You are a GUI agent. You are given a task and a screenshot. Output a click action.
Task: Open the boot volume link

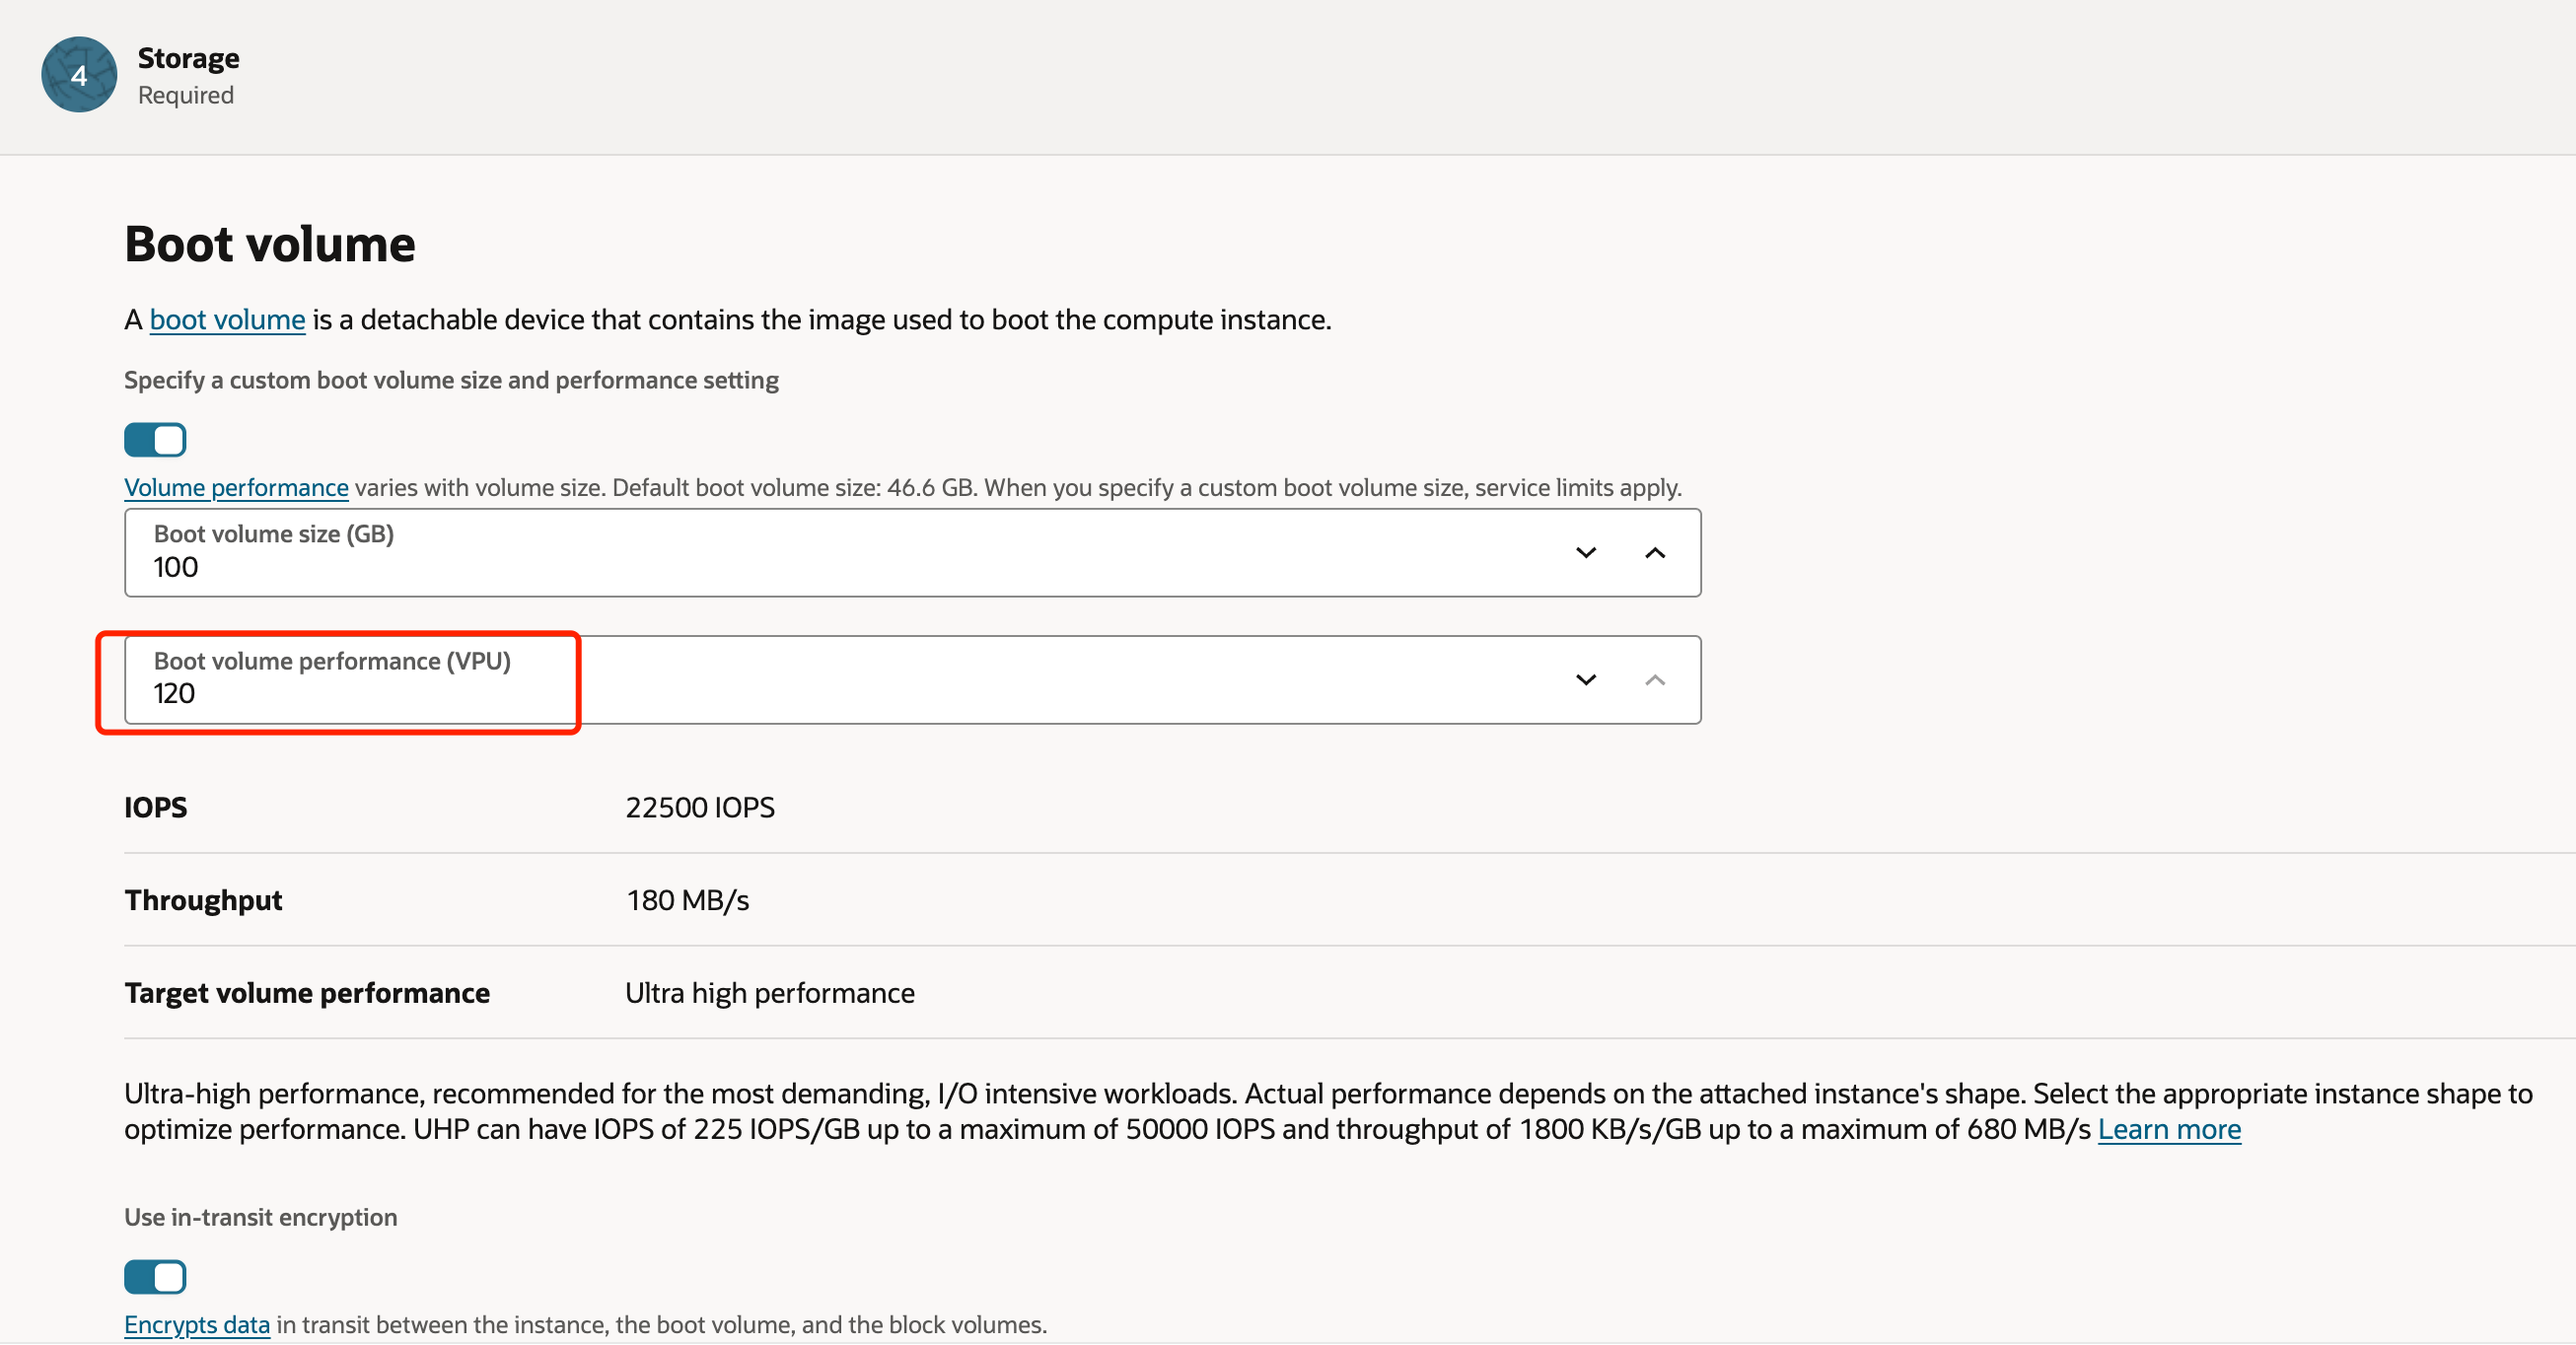227,320
